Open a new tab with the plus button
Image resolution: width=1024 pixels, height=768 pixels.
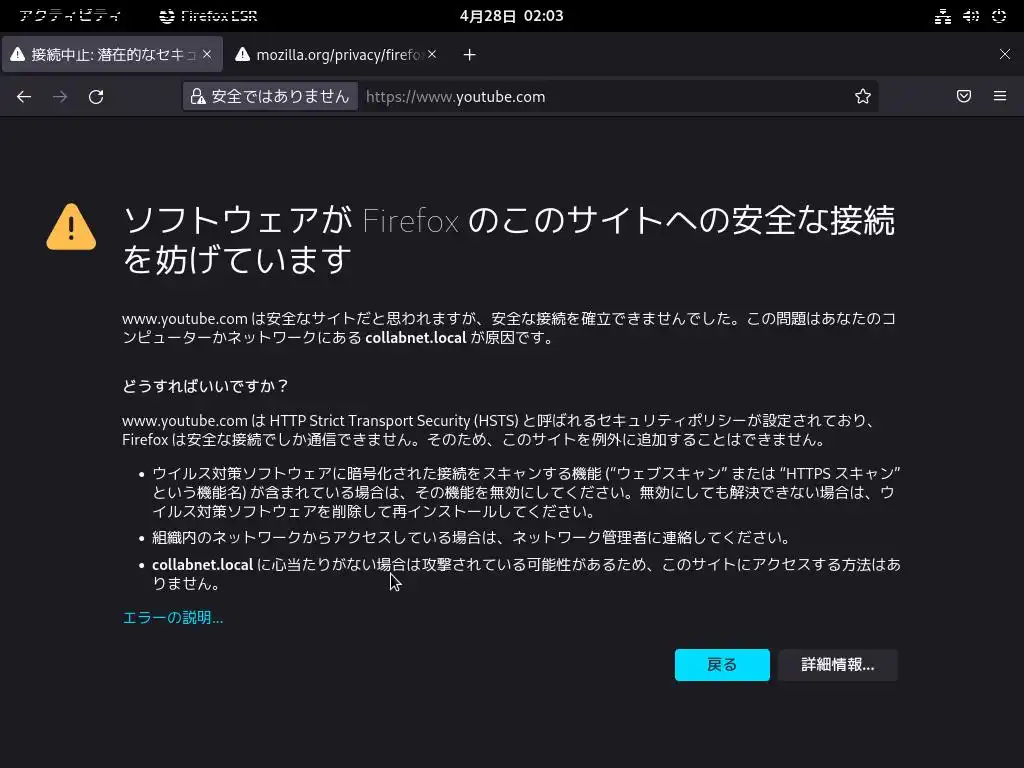(x=469, y=55)
